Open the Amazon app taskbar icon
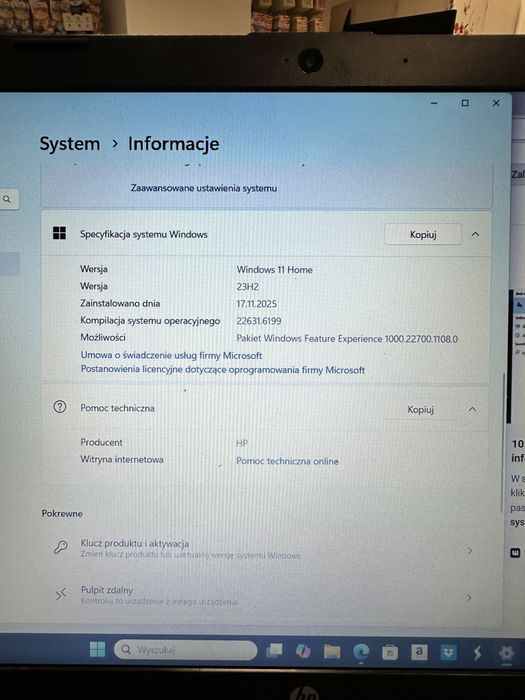 (419, 652)
